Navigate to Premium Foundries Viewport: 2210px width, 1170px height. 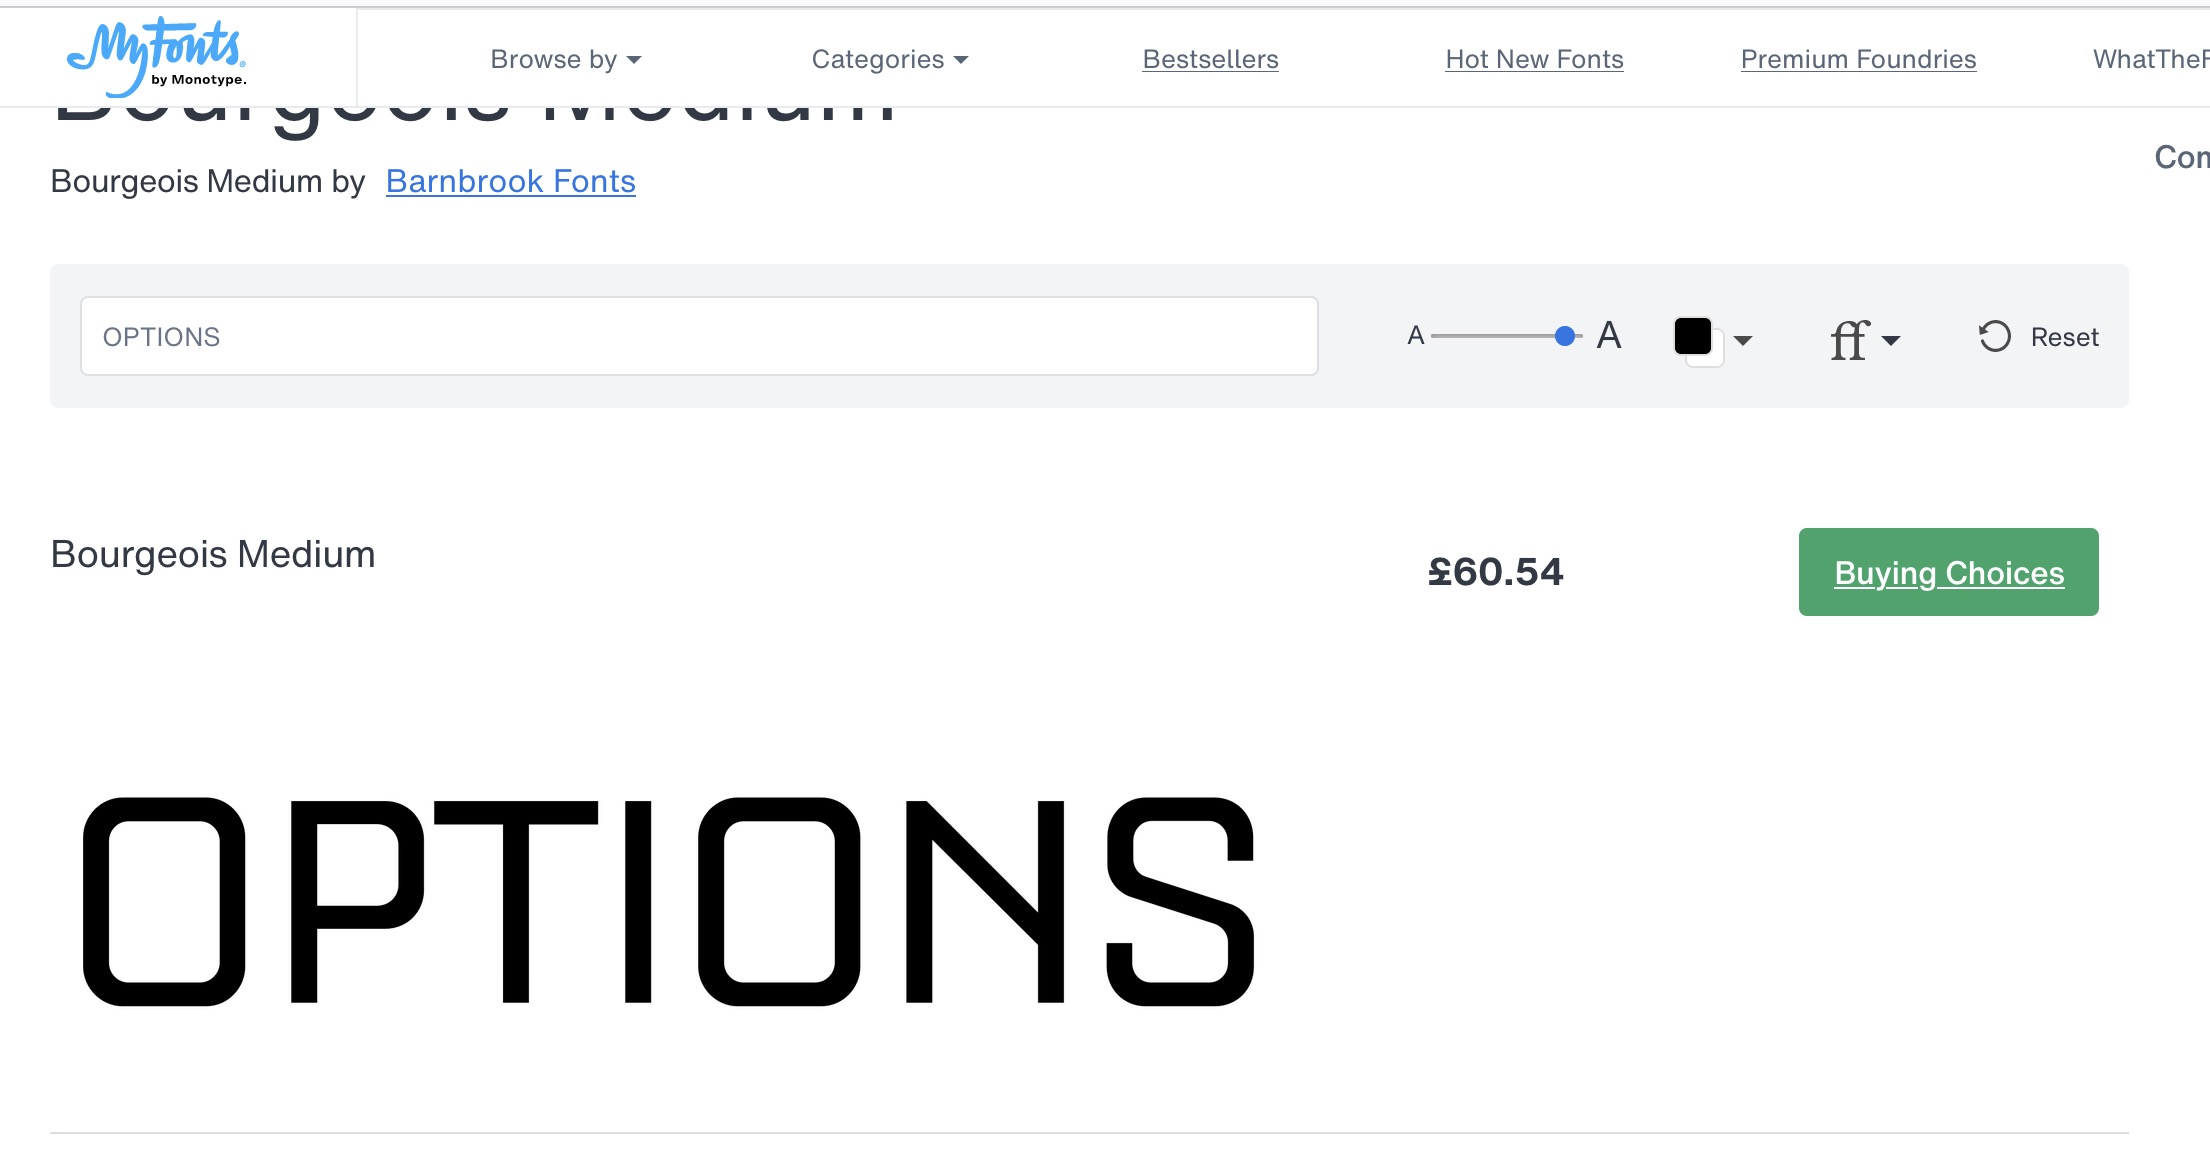[1858, 60]
